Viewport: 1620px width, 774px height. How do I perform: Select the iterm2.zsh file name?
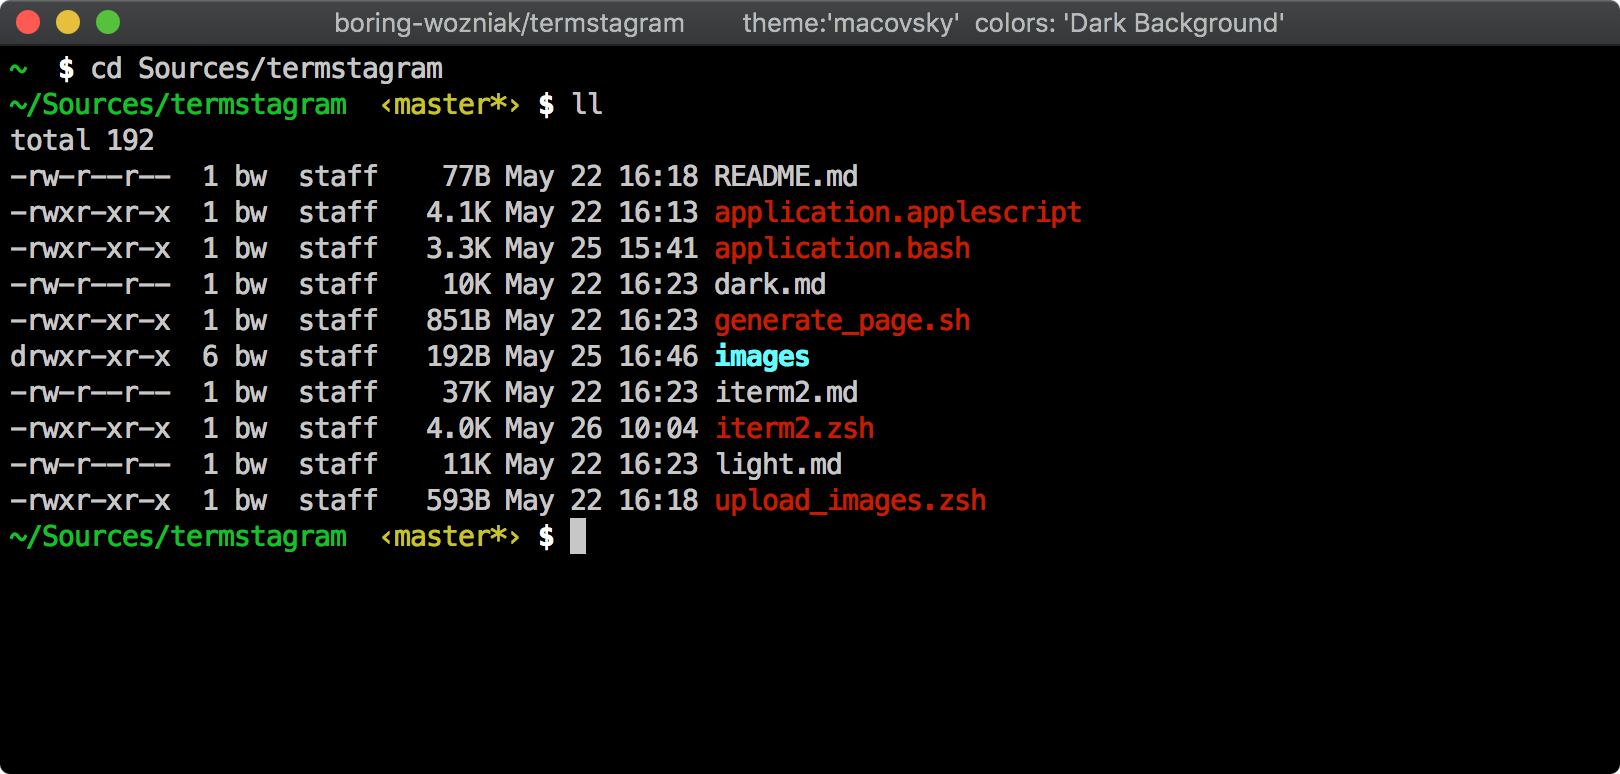pyautogui.click(x=794, y=429)
